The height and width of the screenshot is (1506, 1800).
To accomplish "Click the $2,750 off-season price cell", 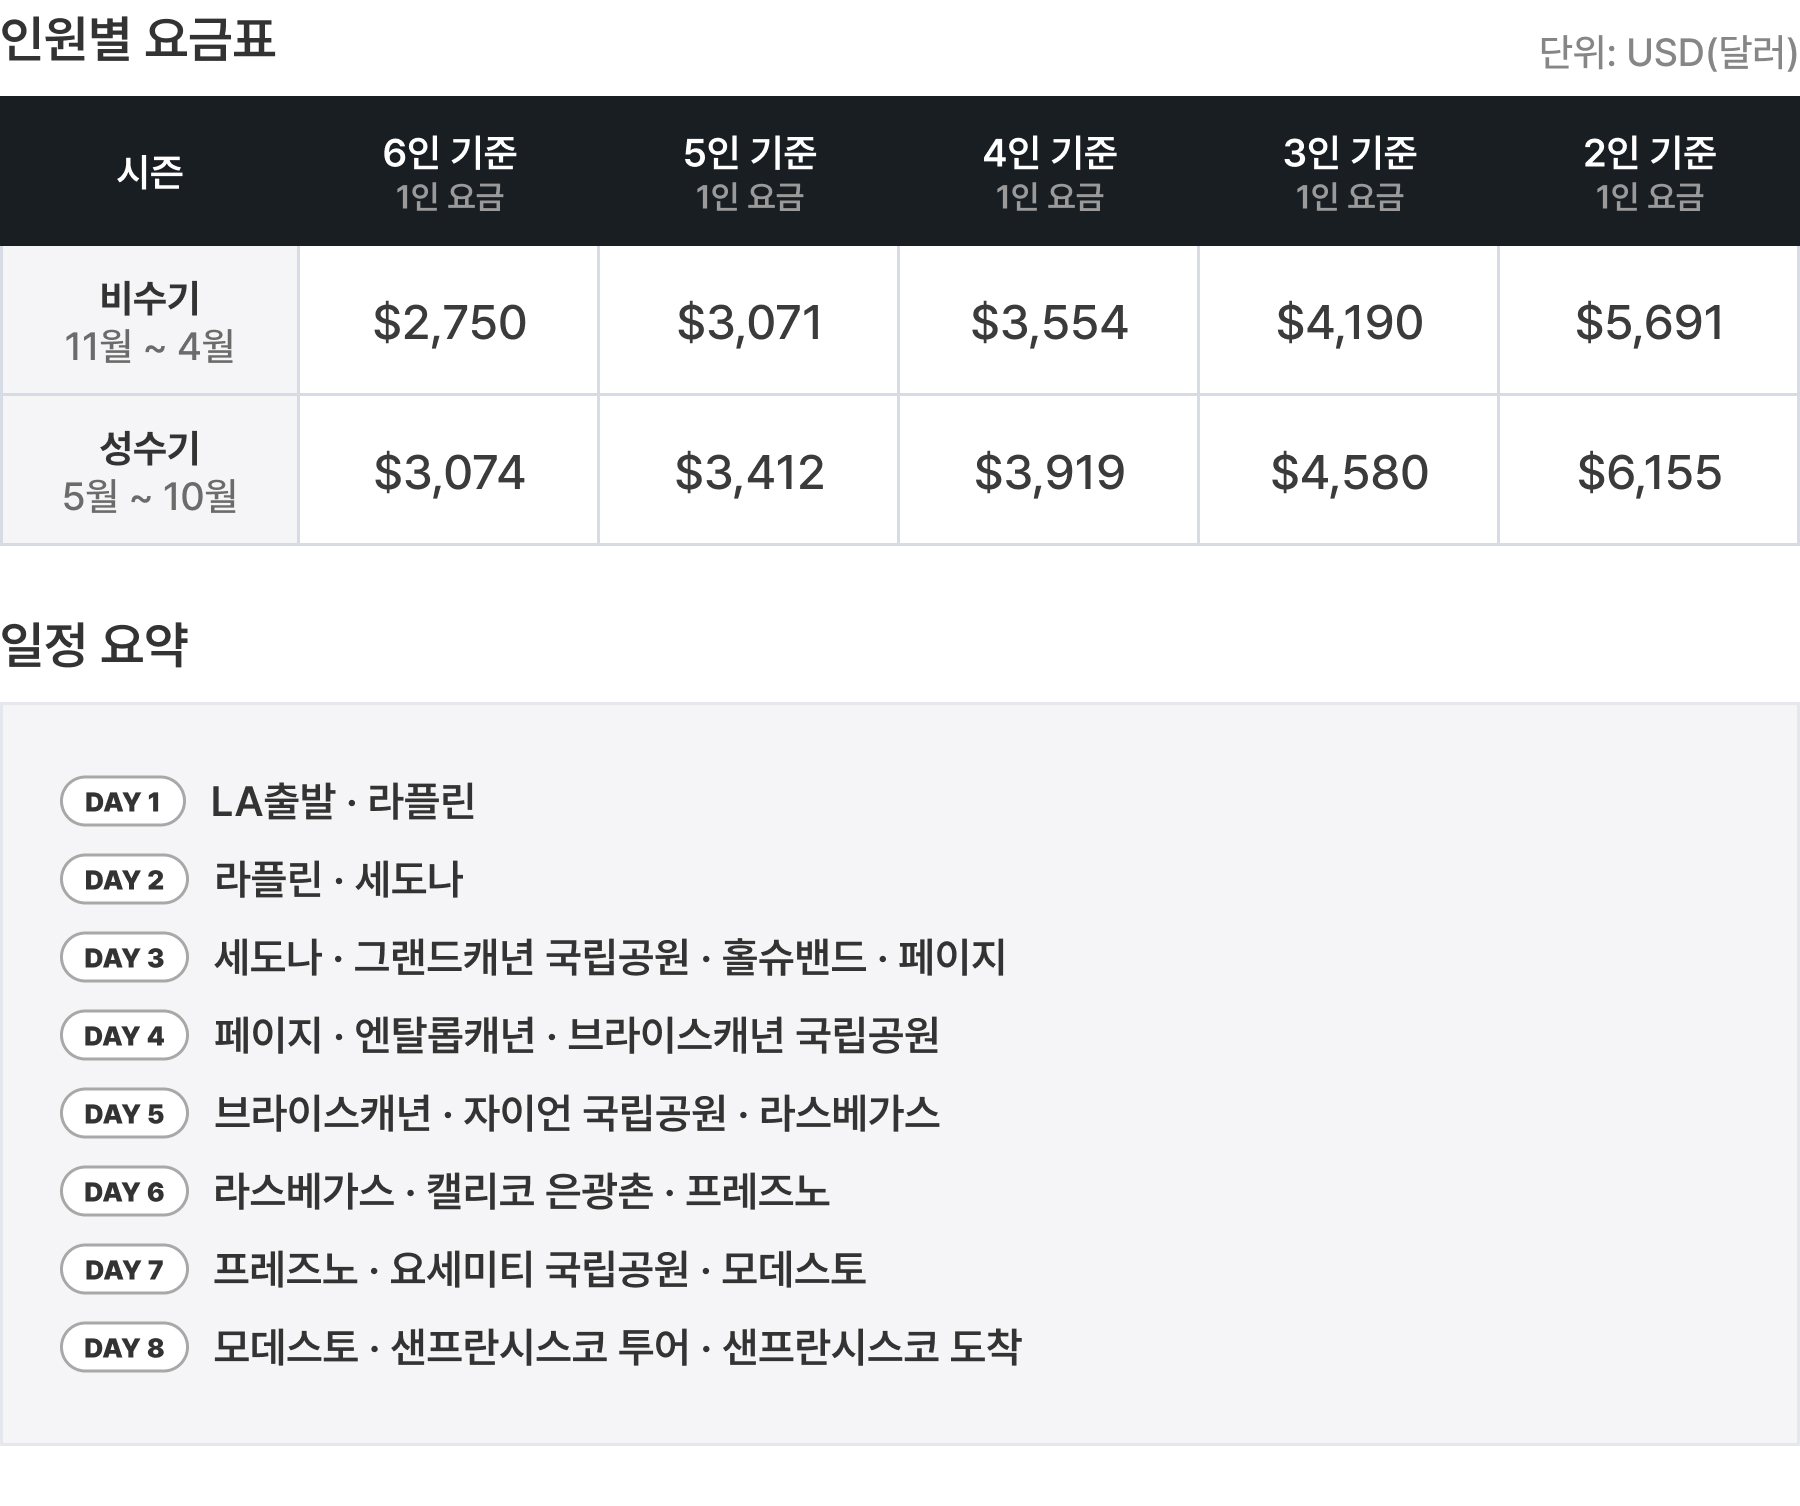I will coord(449,322).
